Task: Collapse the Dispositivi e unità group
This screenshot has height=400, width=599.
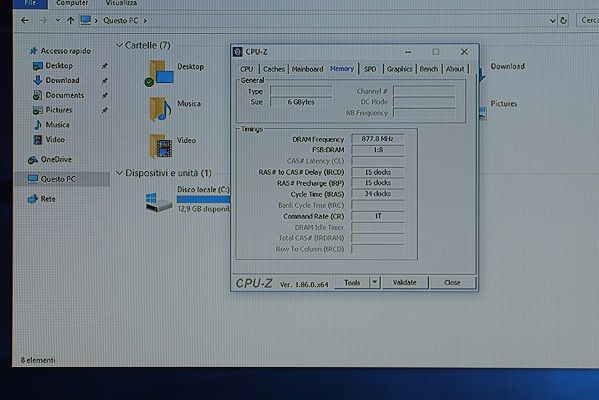Action: pyautogui.click(x=119, y=173)
